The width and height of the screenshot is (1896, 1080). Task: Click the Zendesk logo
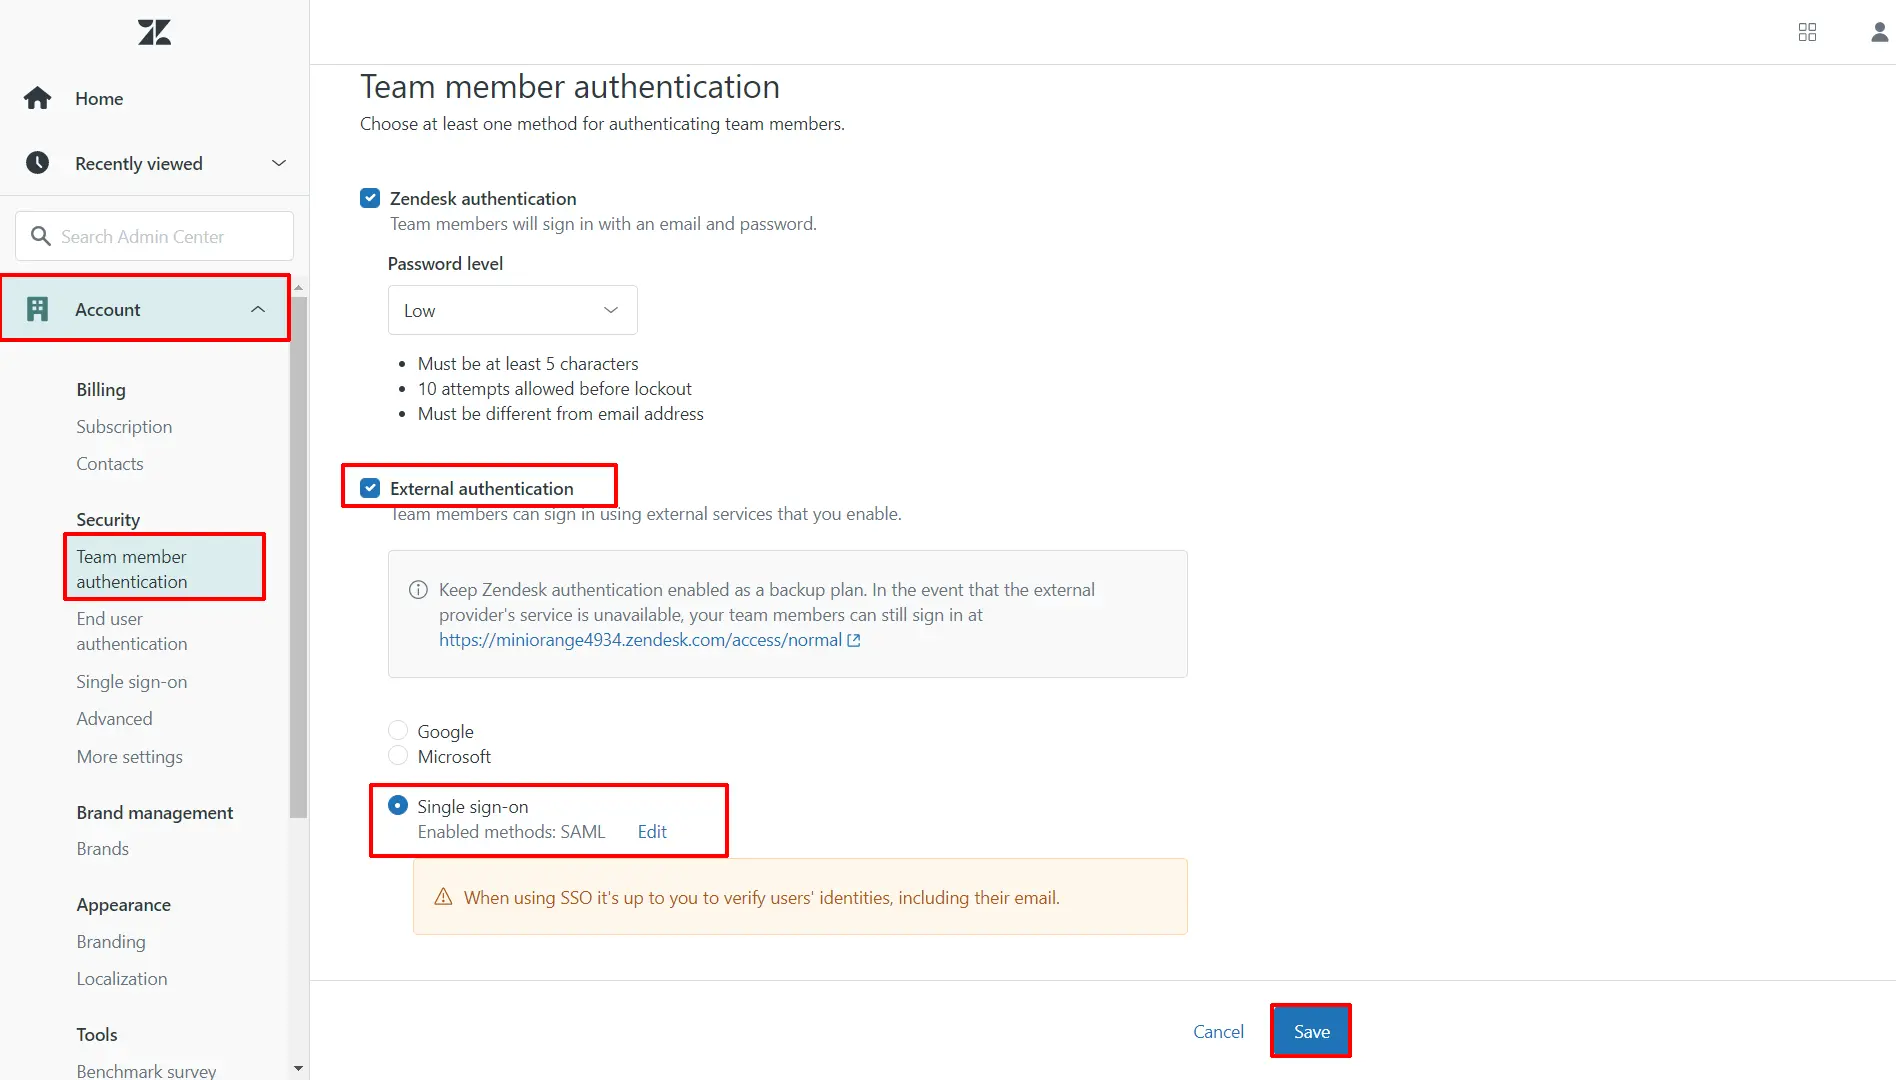point(153,31)
